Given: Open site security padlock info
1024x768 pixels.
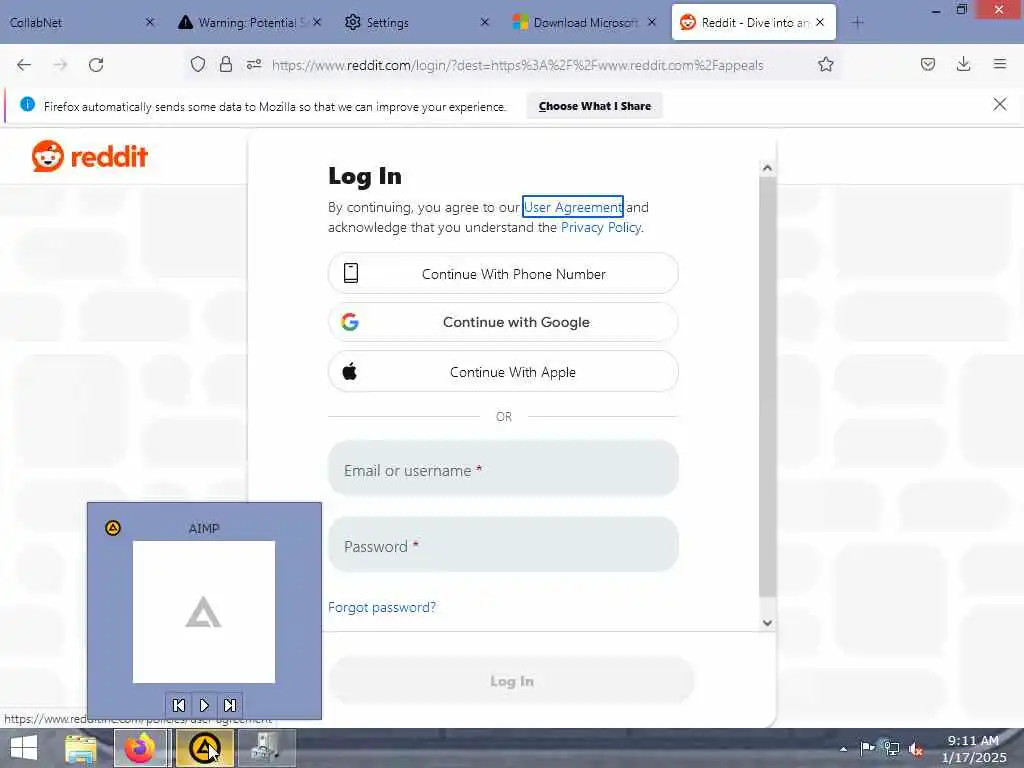Looking at the screenshot, I should [226, 64].
